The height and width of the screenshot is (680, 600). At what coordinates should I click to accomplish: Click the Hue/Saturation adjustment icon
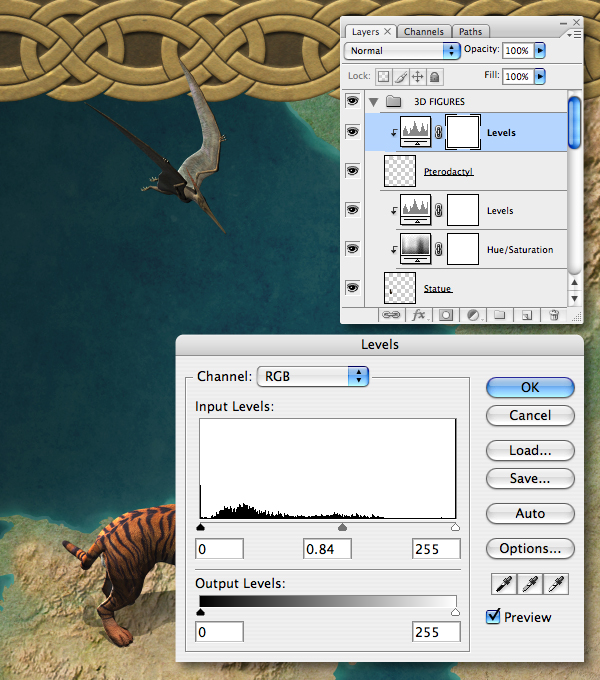point(415,248)
